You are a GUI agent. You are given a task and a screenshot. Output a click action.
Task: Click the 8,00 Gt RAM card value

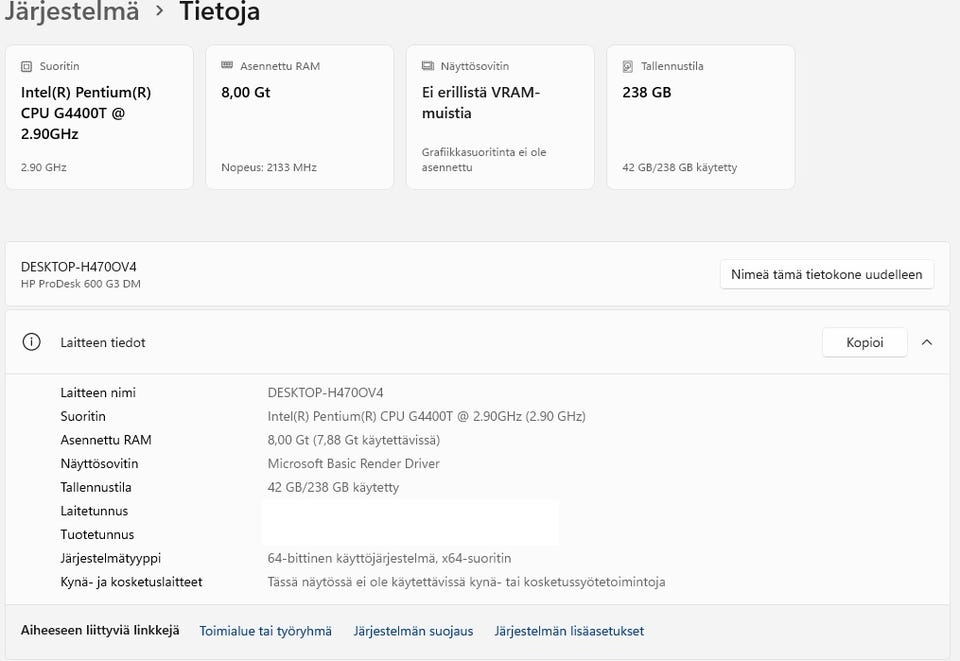coord(246,92)
